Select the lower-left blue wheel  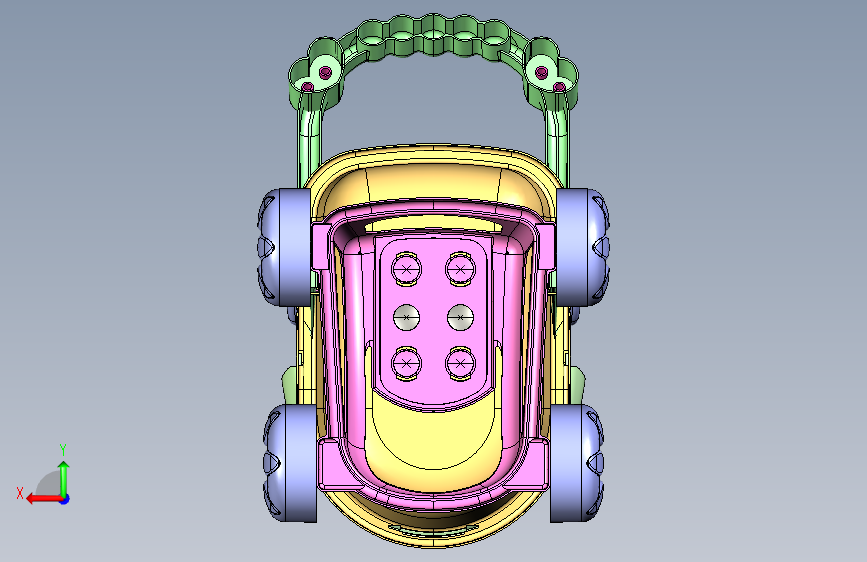point(291,462)
